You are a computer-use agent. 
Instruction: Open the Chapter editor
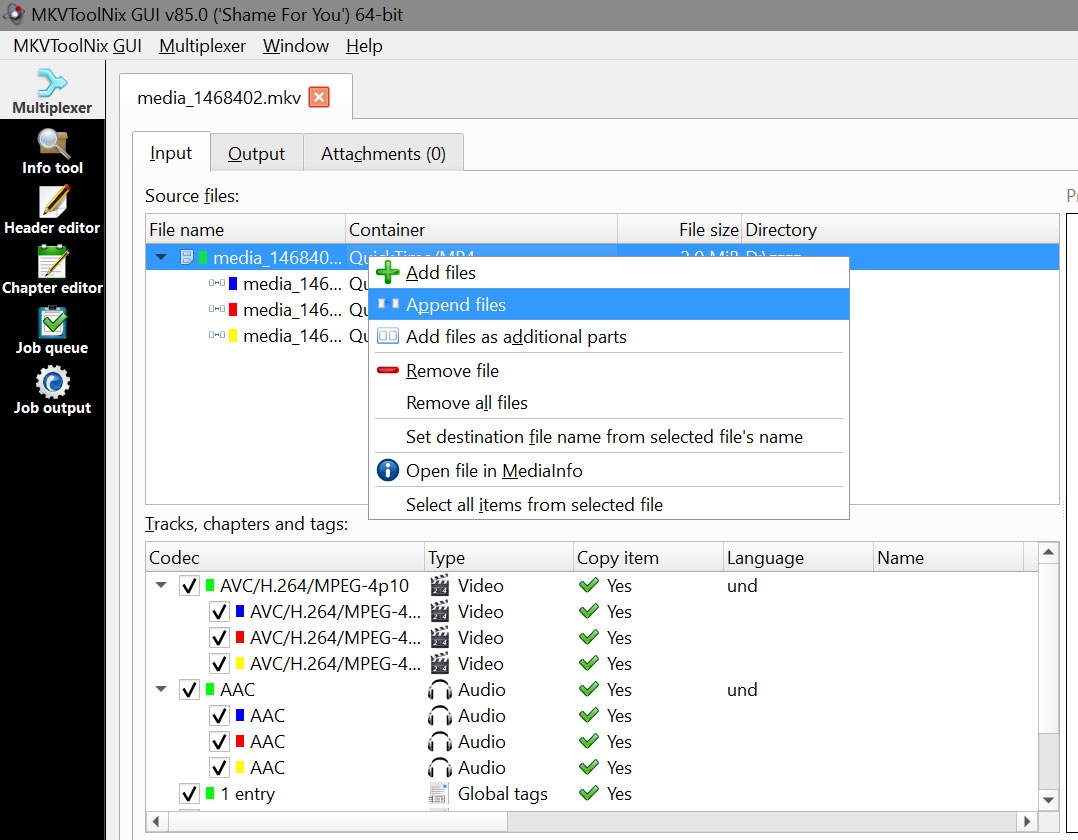click(x=52, y=271)
